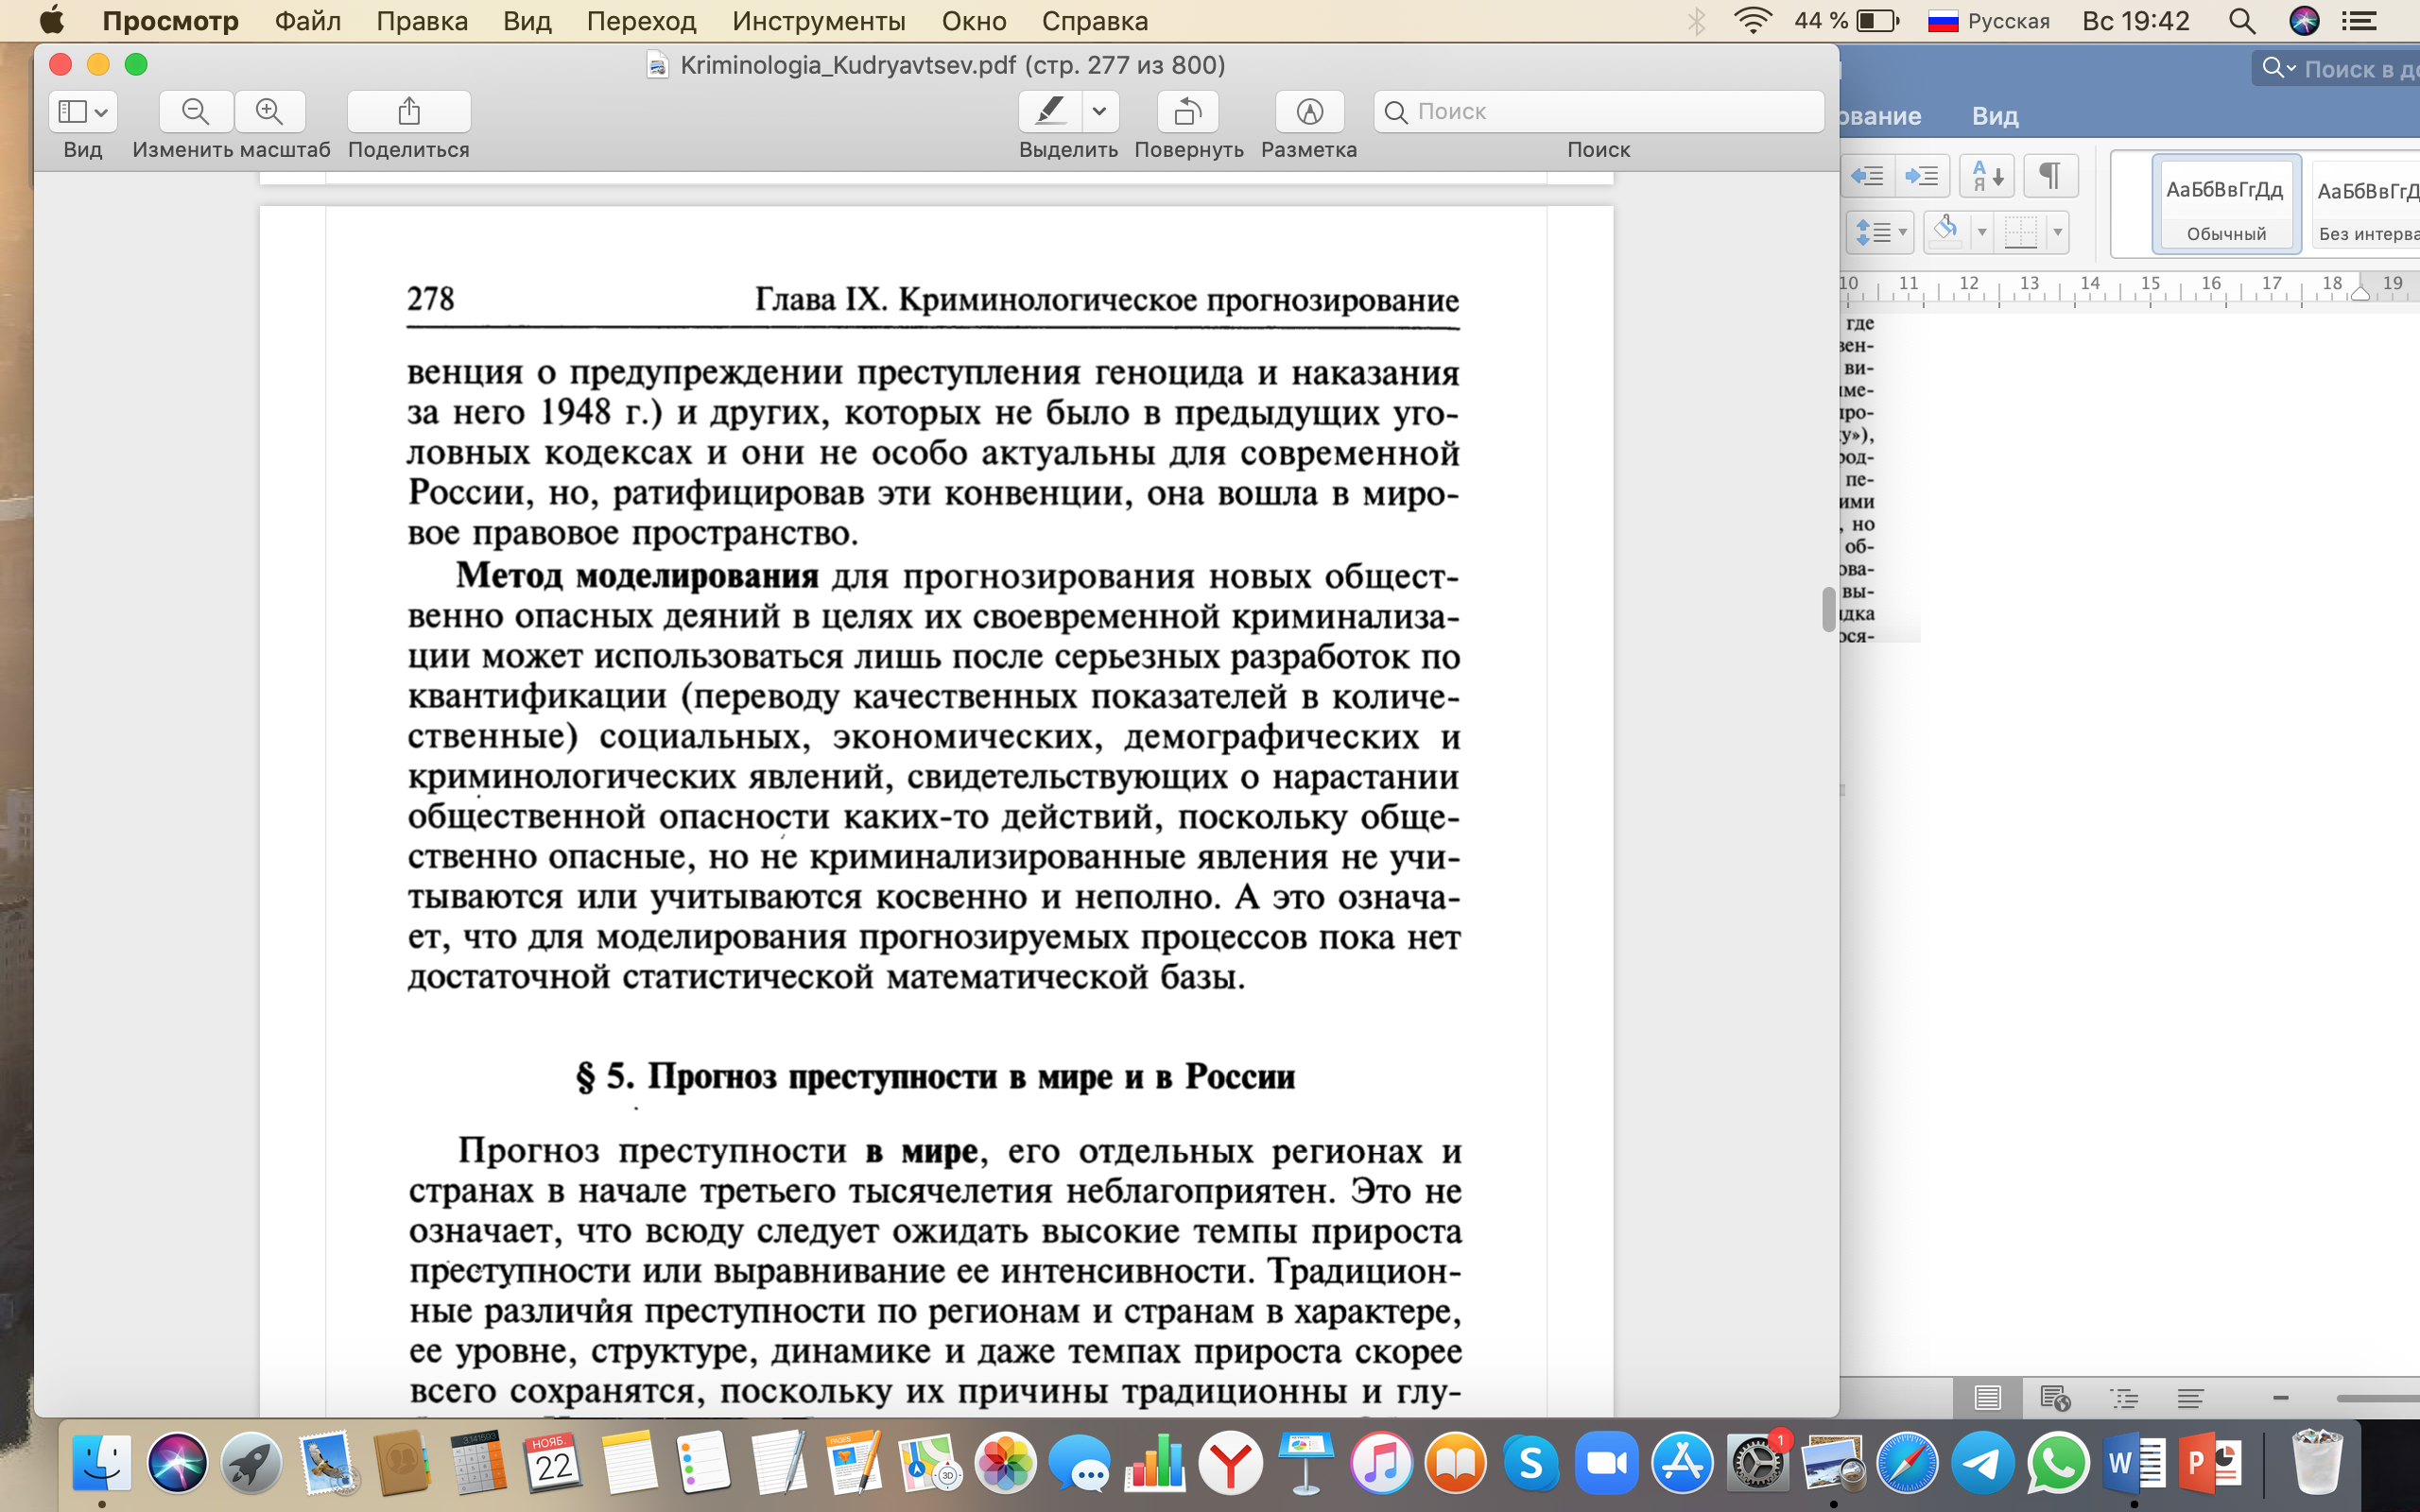Select Outline view in Word status bar

coord(2123,1398)
